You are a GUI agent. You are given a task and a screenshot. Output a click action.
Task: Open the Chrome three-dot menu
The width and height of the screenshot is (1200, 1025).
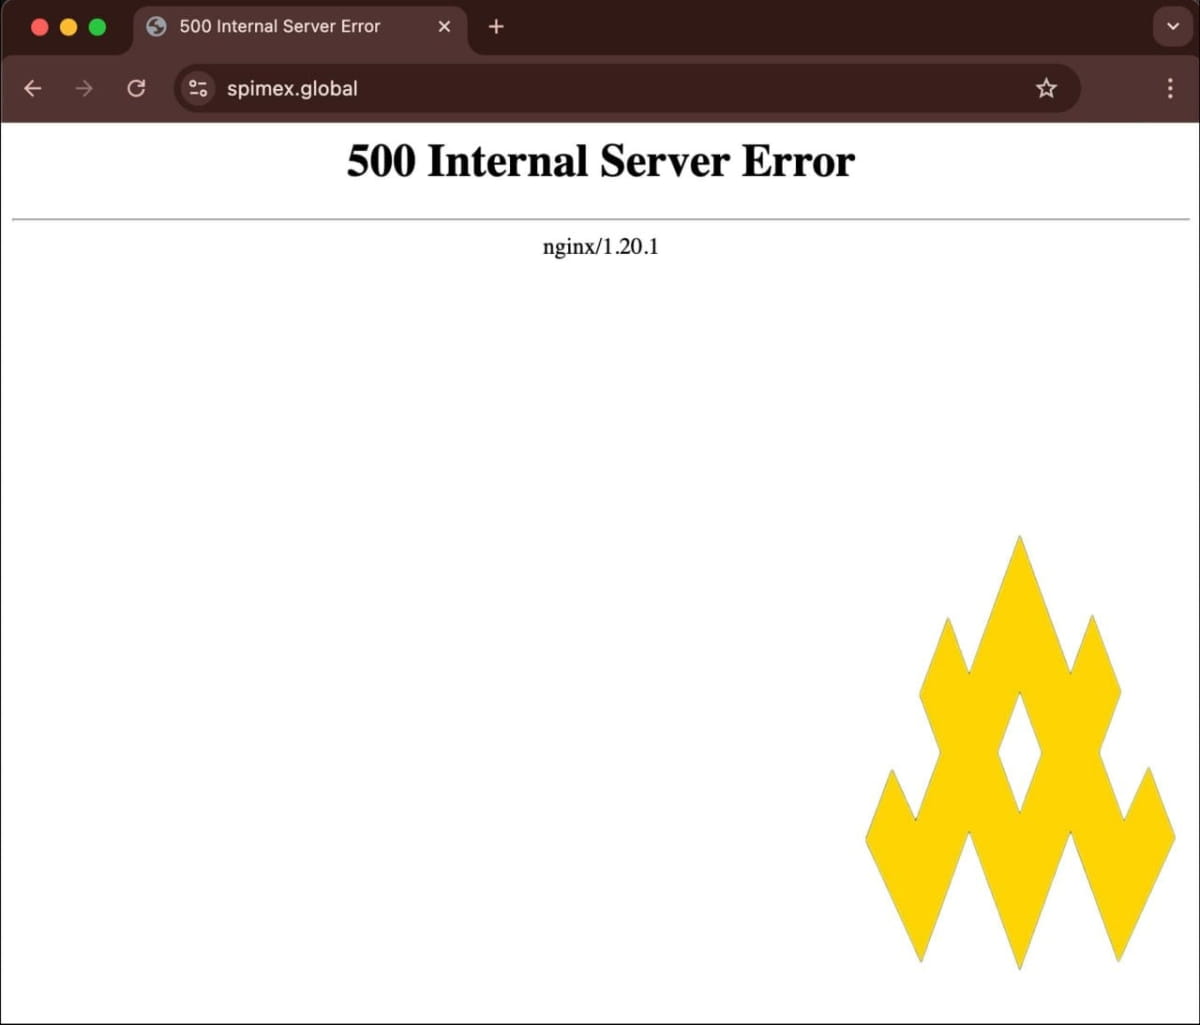pyautogui.click(x=1170, y=88)
